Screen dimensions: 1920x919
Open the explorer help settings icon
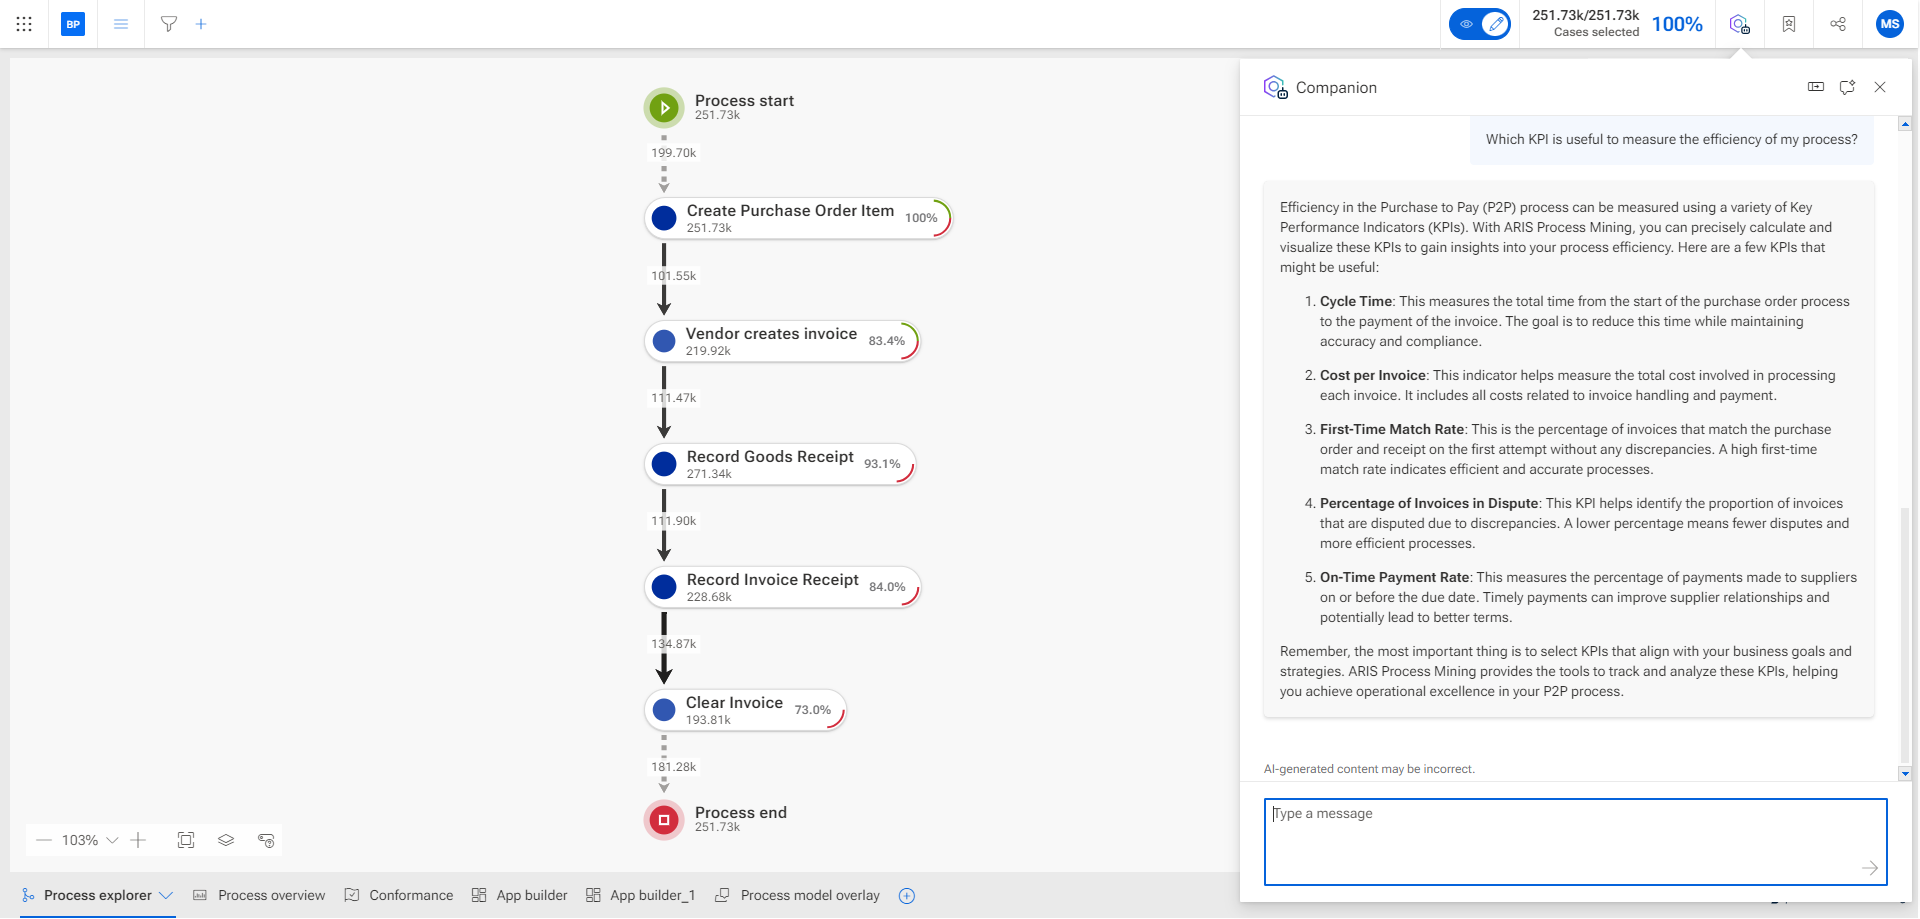pos(266,840)
